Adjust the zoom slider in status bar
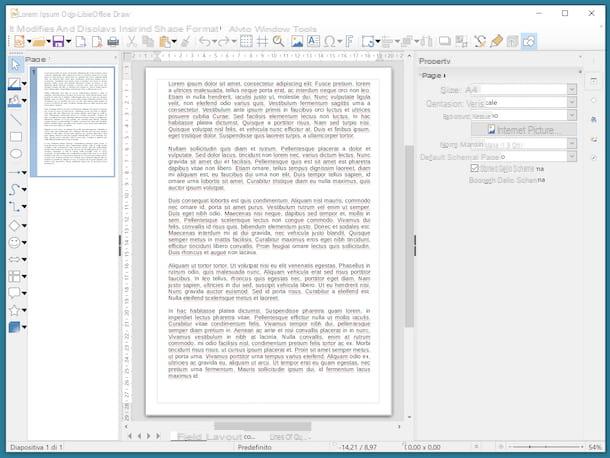Image resolution: width=610 pixels, height=458 pixels. click(546, 447)
